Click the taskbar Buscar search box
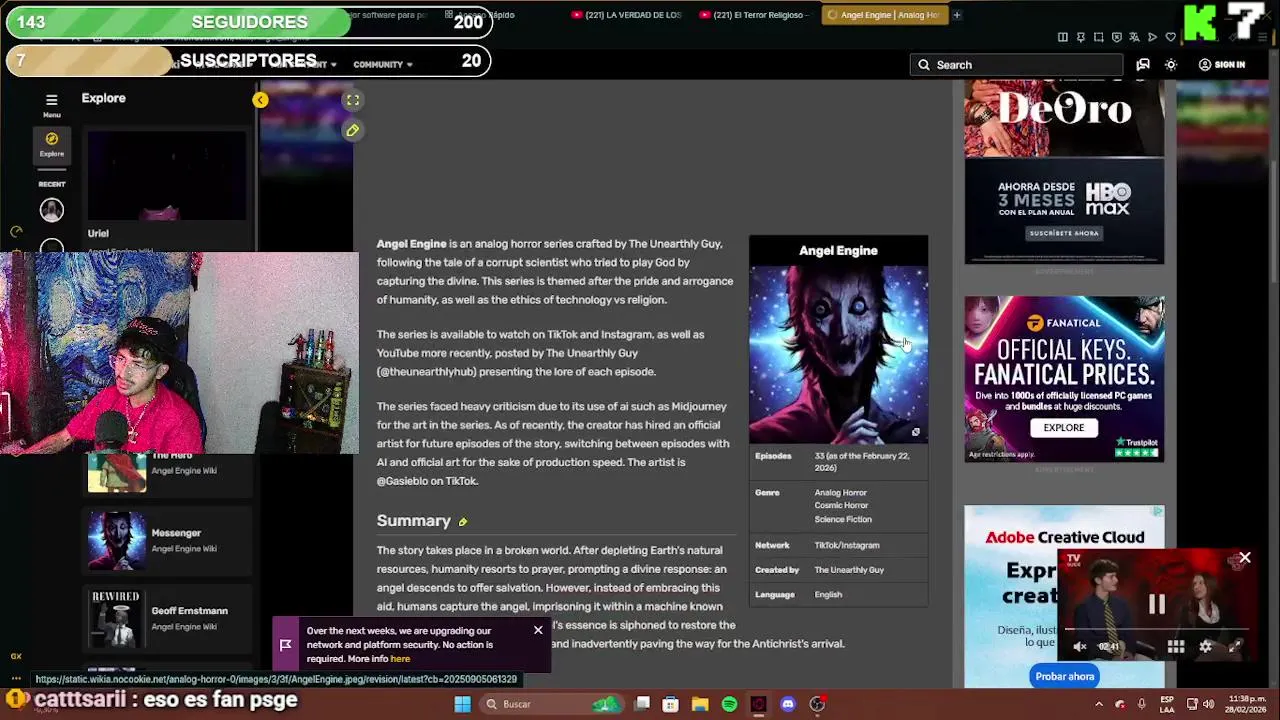Image resolution: width=1280 pixels, height=720 pixels. coord(551,704)
